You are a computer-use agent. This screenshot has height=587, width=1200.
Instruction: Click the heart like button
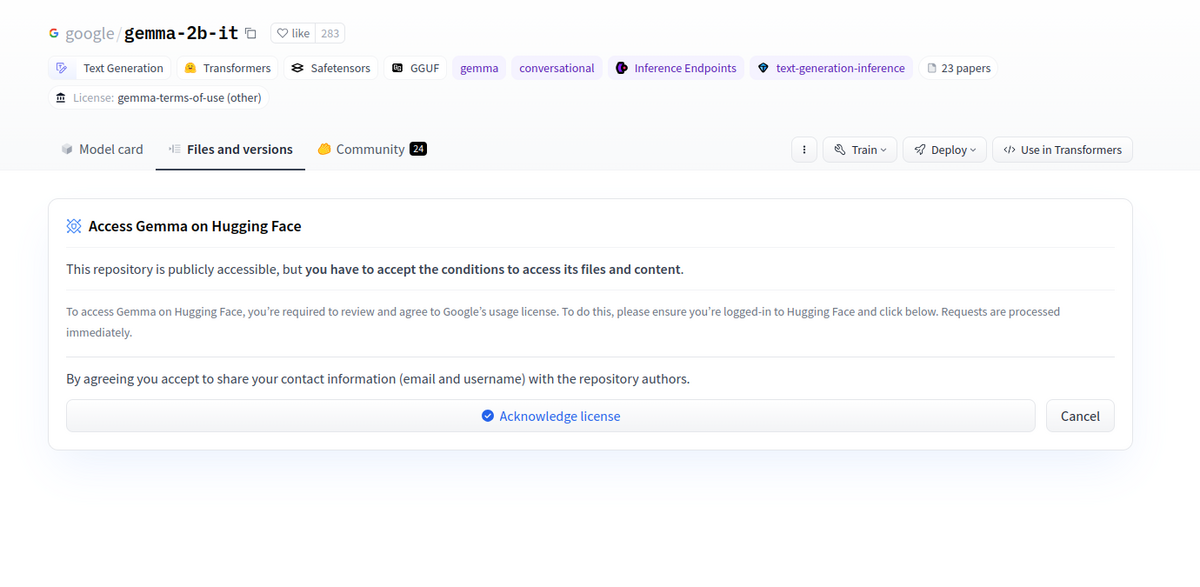[293, 33]
